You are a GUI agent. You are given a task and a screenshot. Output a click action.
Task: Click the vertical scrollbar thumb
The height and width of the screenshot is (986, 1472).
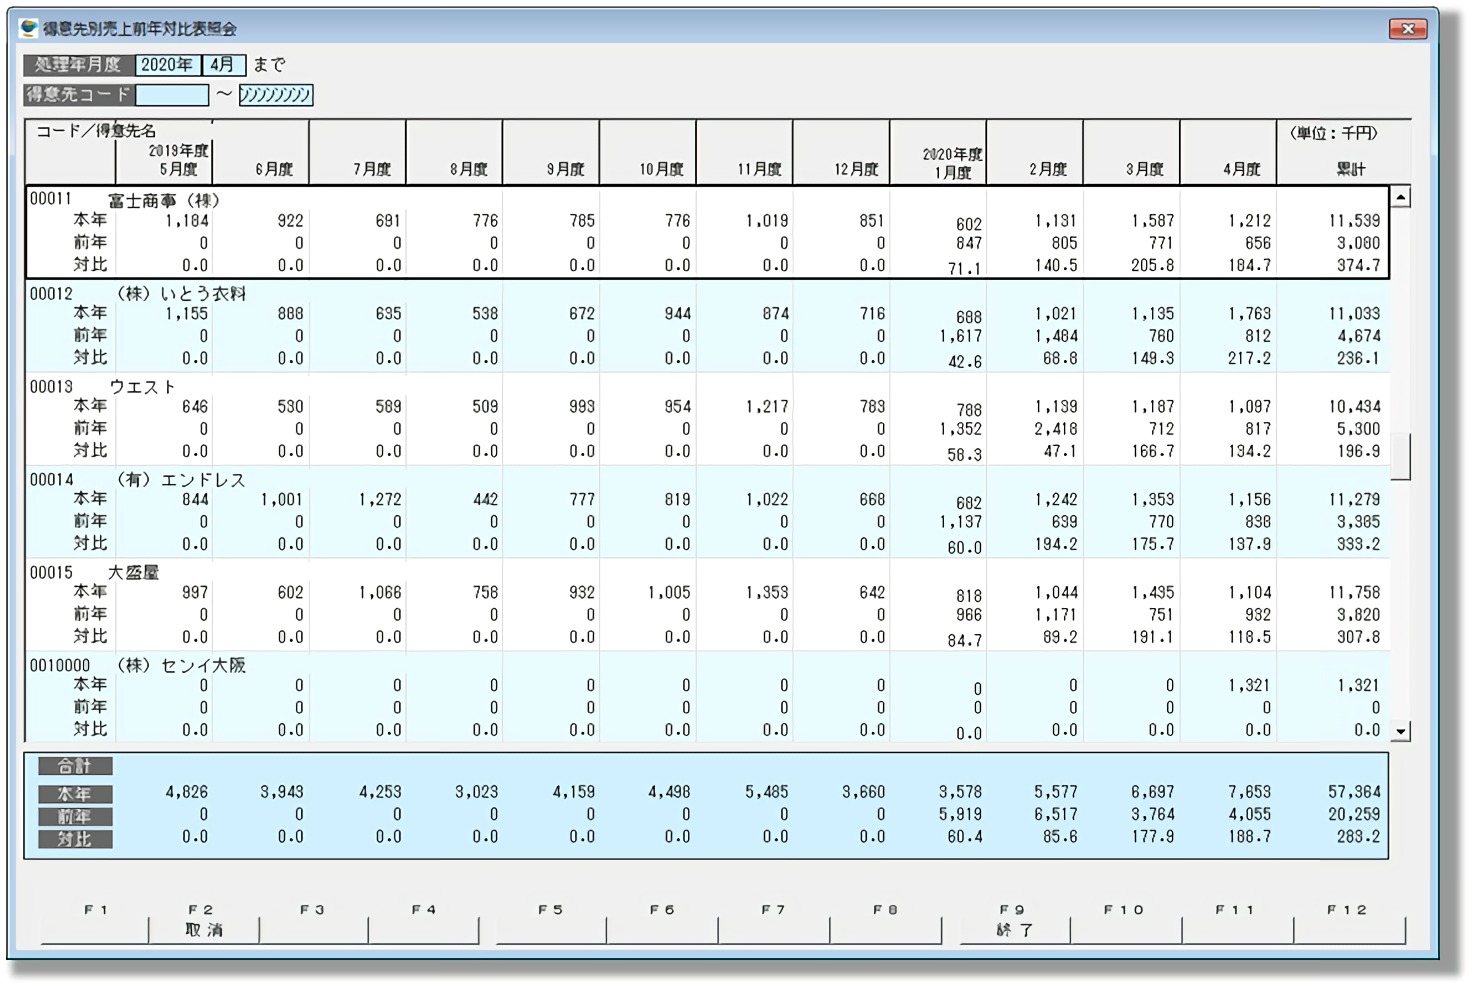pyautogui.click(x=1401, y=456)
